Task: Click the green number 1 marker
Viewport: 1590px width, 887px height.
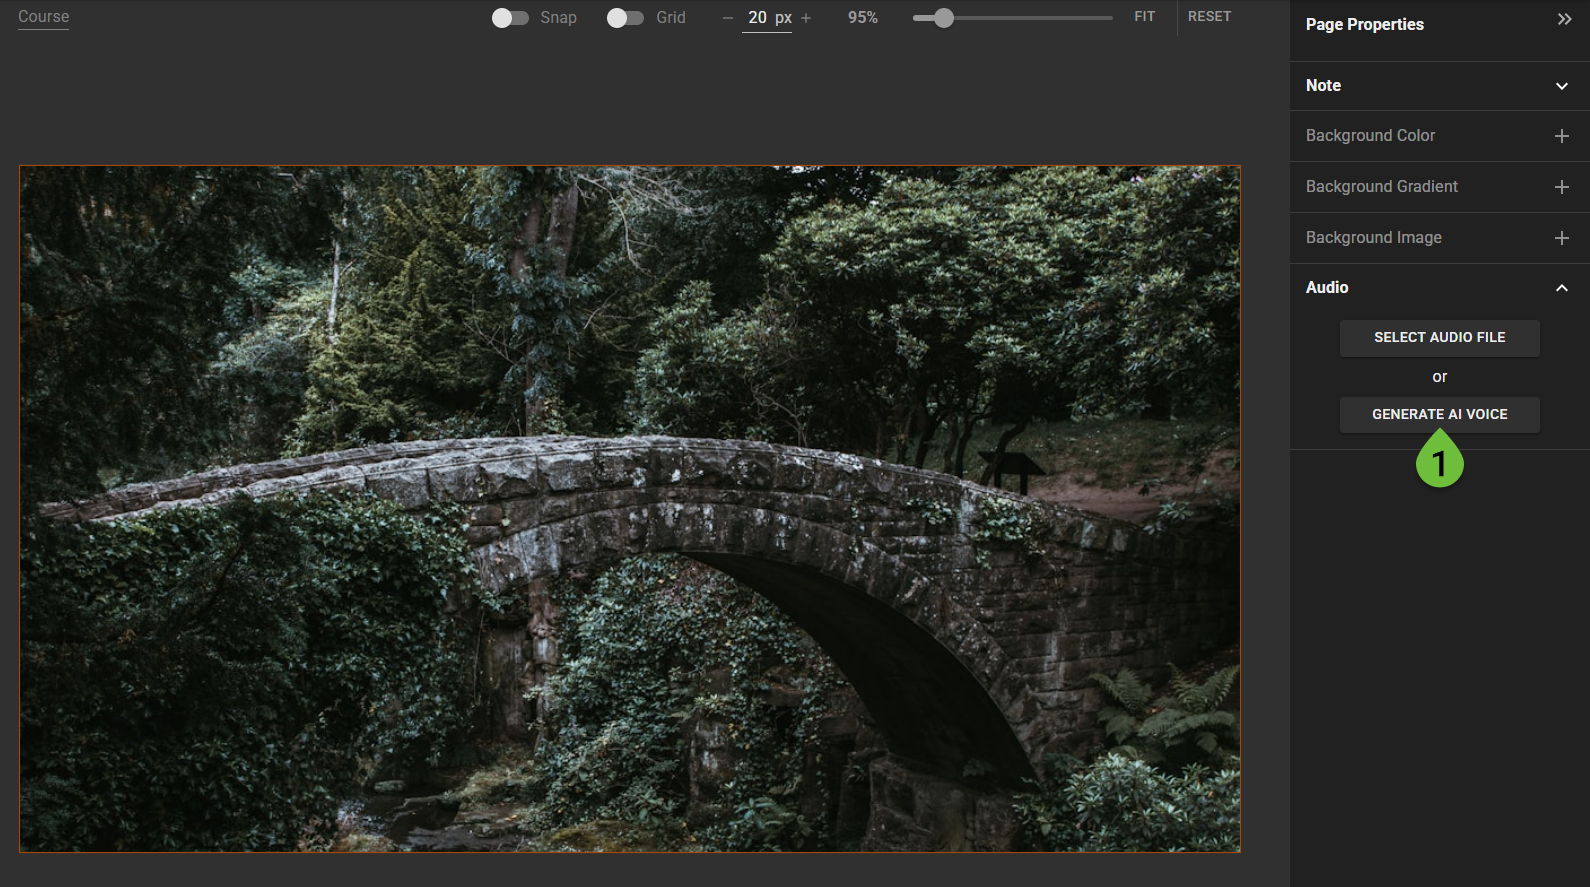Action: (1439, 463)
